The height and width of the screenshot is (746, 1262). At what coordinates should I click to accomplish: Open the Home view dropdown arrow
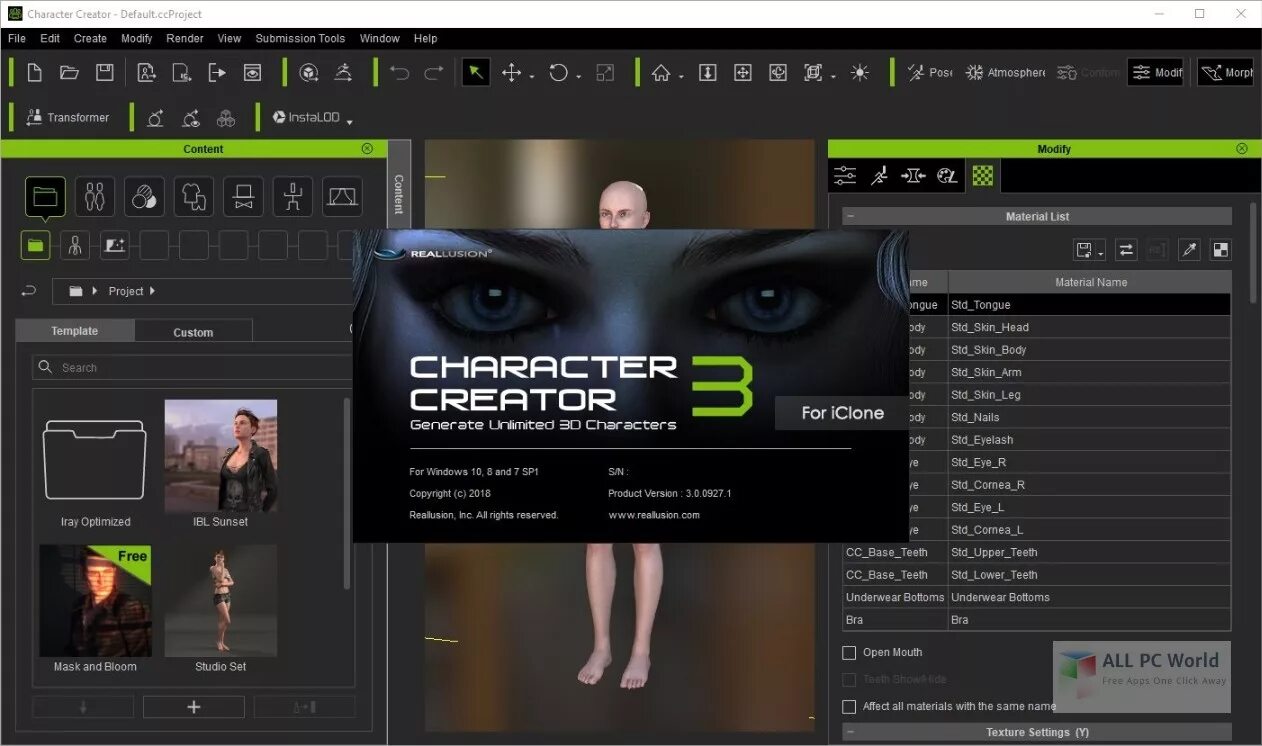681,76
